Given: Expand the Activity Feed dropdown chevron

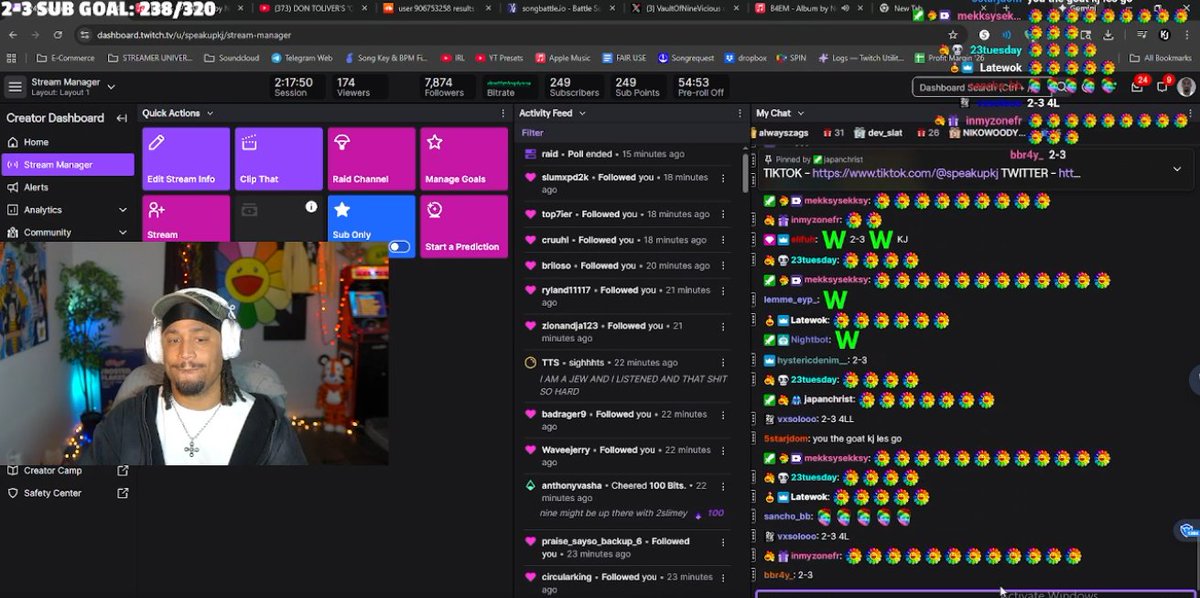Looking at the screenshot, I should tap(582, 114).
